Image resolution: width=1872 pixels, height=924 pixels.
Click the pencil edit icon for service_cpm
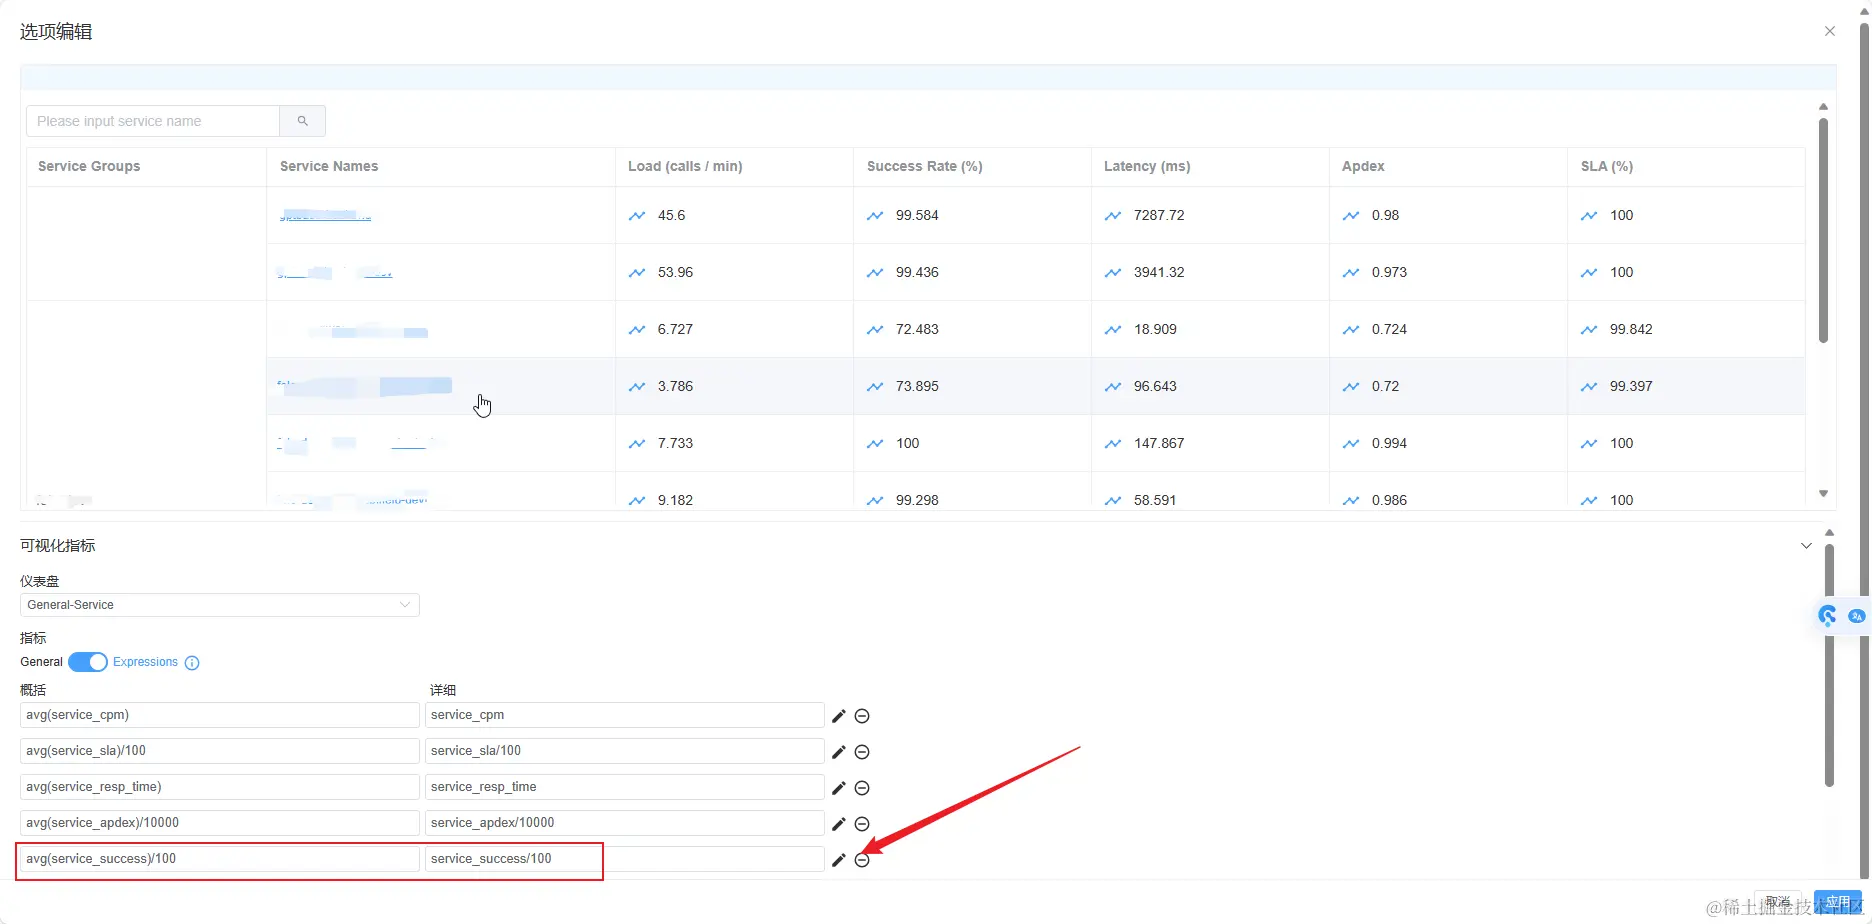[839, 716]
